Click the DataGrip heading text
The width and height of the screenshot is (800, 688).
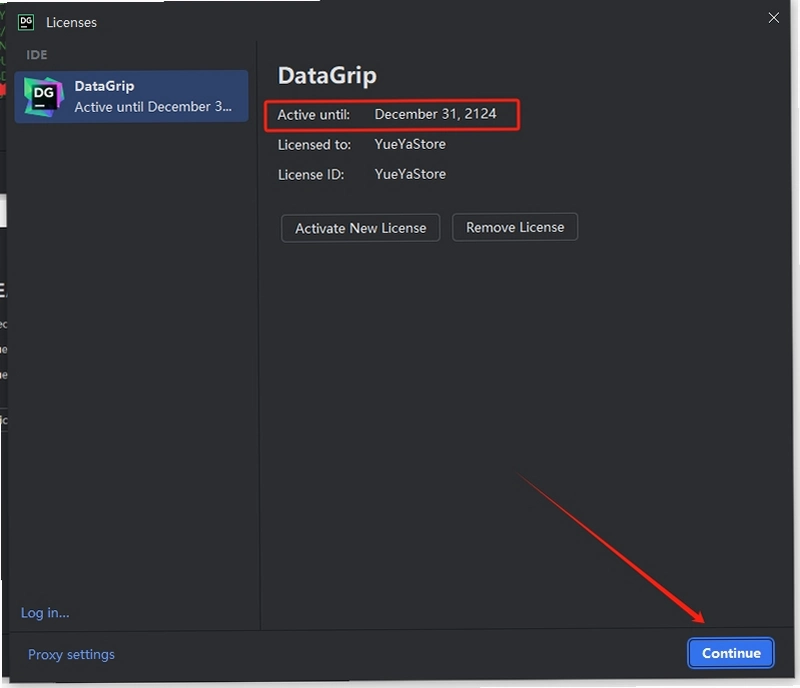pyautogui.click(x=327, y=76)
